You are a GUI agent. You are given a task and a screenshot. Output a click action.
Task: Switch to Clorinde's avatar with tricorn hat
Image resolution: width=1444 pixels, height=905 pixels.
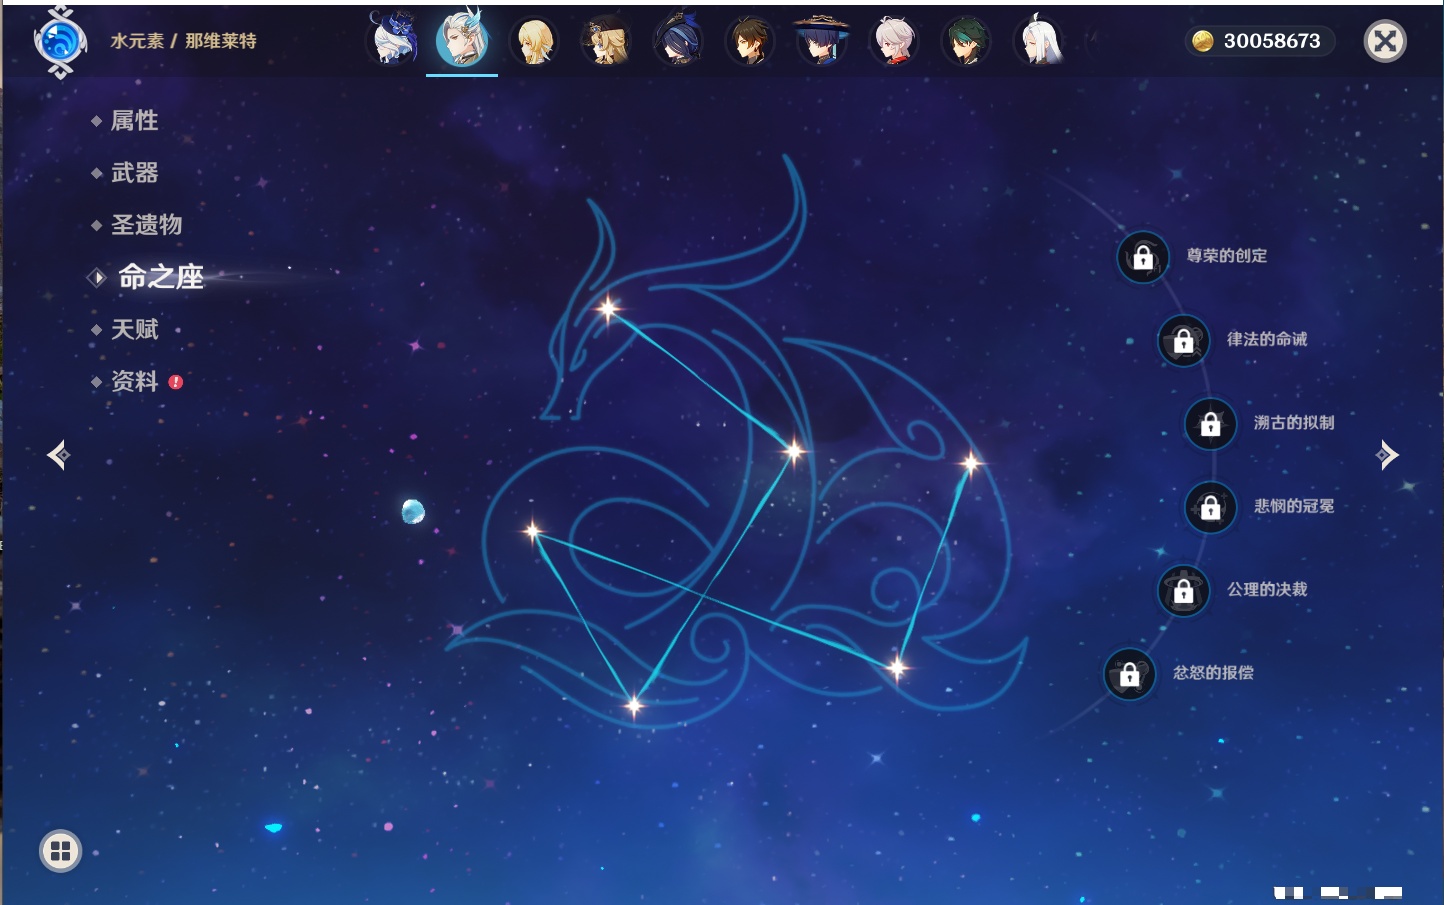[678, 41]
